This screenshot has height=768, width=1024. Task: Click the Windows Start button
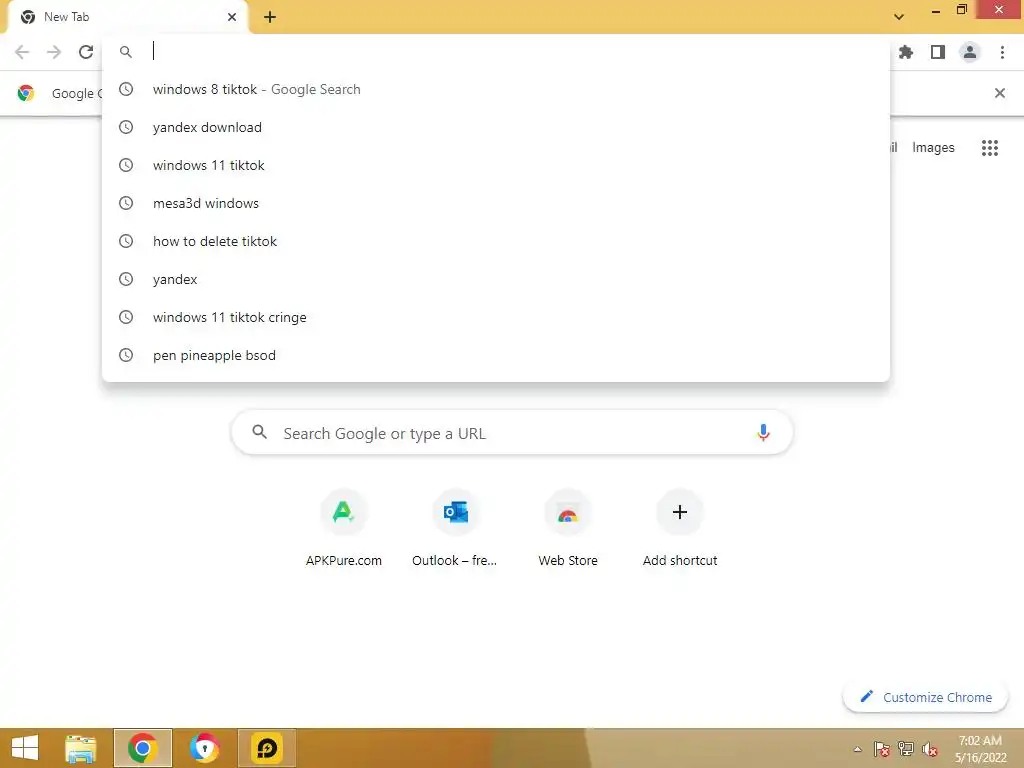(x=25, y=748)
